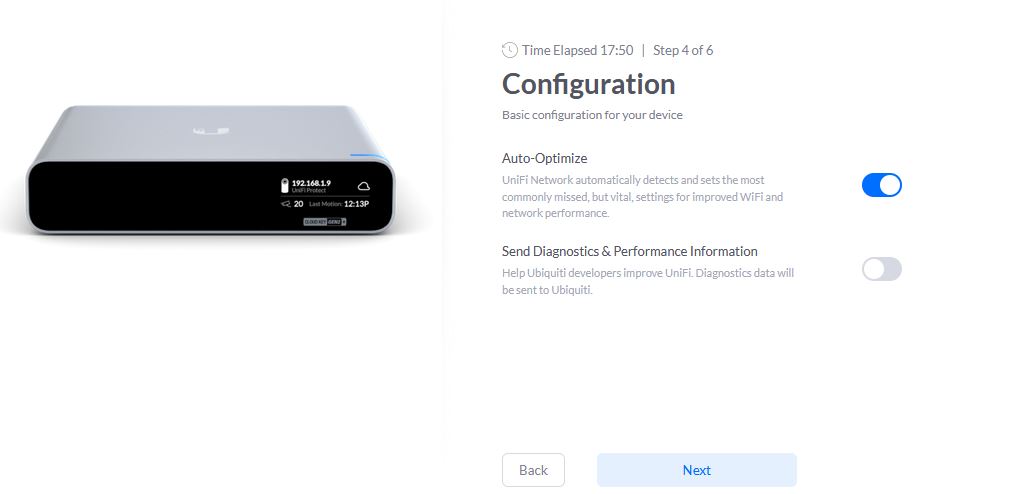The height and width of the screenshot is (494, 1028).
Task: Click the Last Motion 12:13P readout
Action: [x=339, y=204]
